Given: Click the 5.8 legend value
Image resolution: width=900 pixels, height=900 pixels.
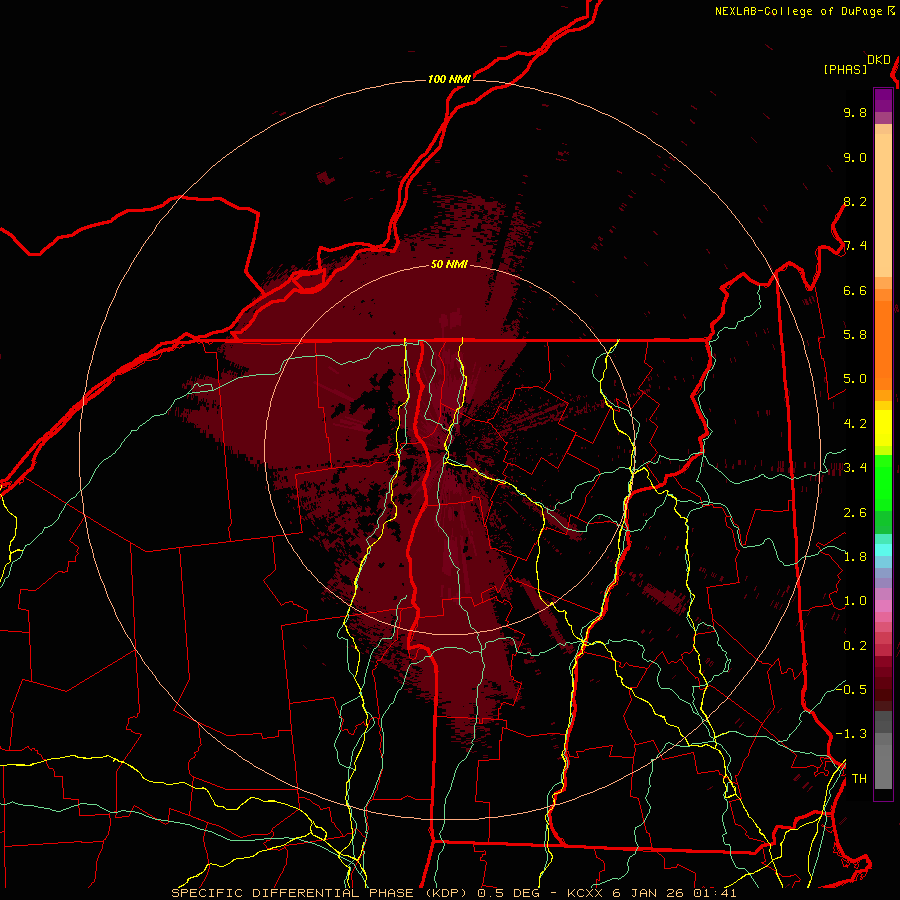Looking at the screenshot, I should pos(855,335).
